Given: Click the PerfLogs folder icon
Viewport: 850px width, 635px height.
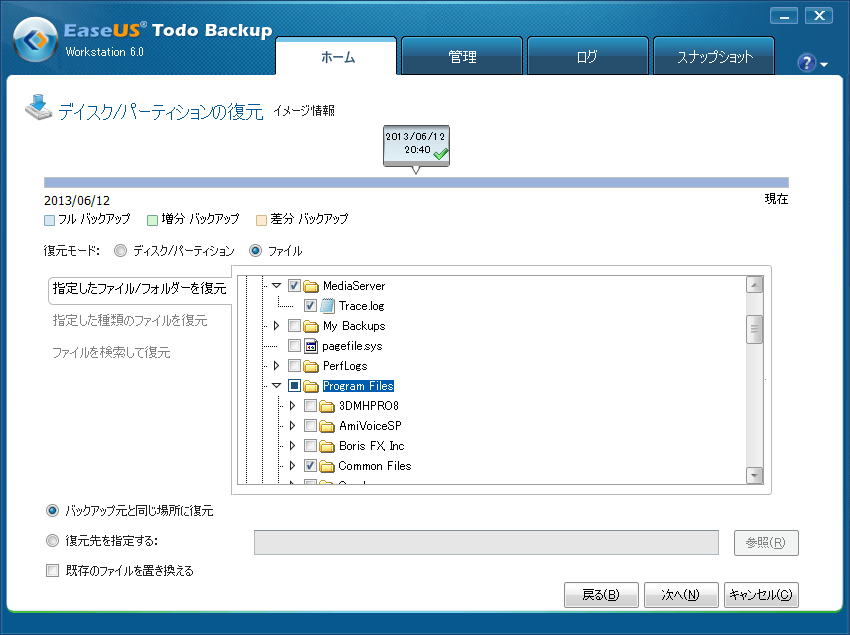Looking at the screenshot, I should (x=311, y=366).
